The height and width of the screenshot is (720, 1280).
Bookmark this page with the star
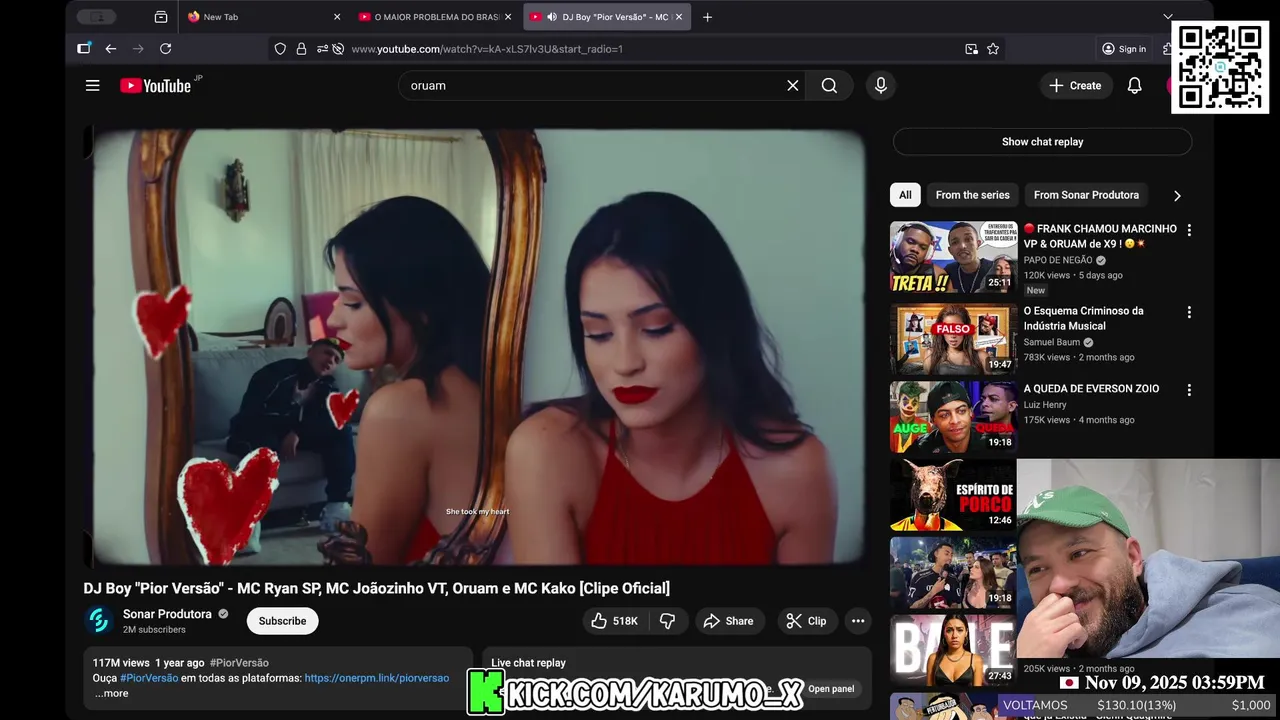[x=993, y=49]
